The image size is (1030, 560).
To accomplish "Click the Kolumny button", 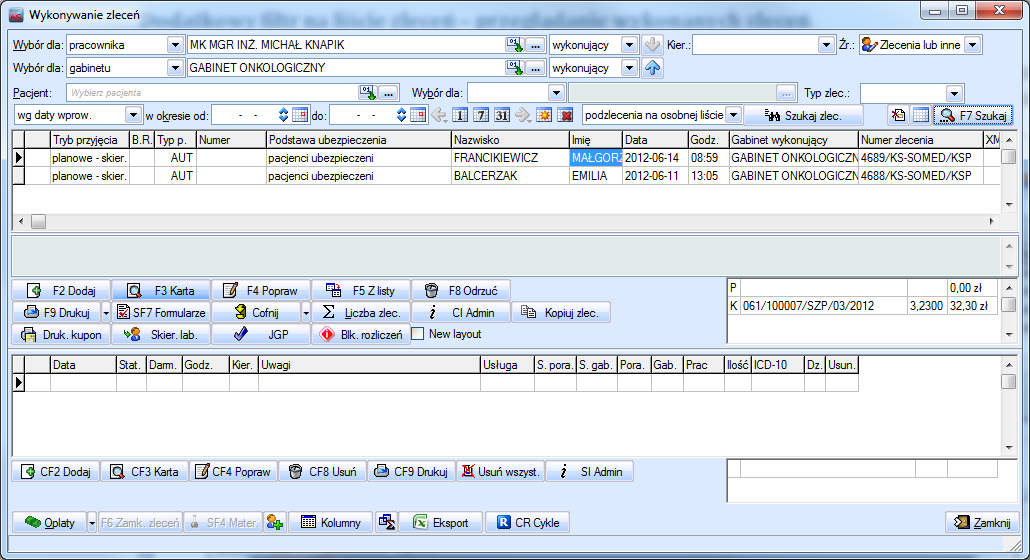I will pos(331,523).
